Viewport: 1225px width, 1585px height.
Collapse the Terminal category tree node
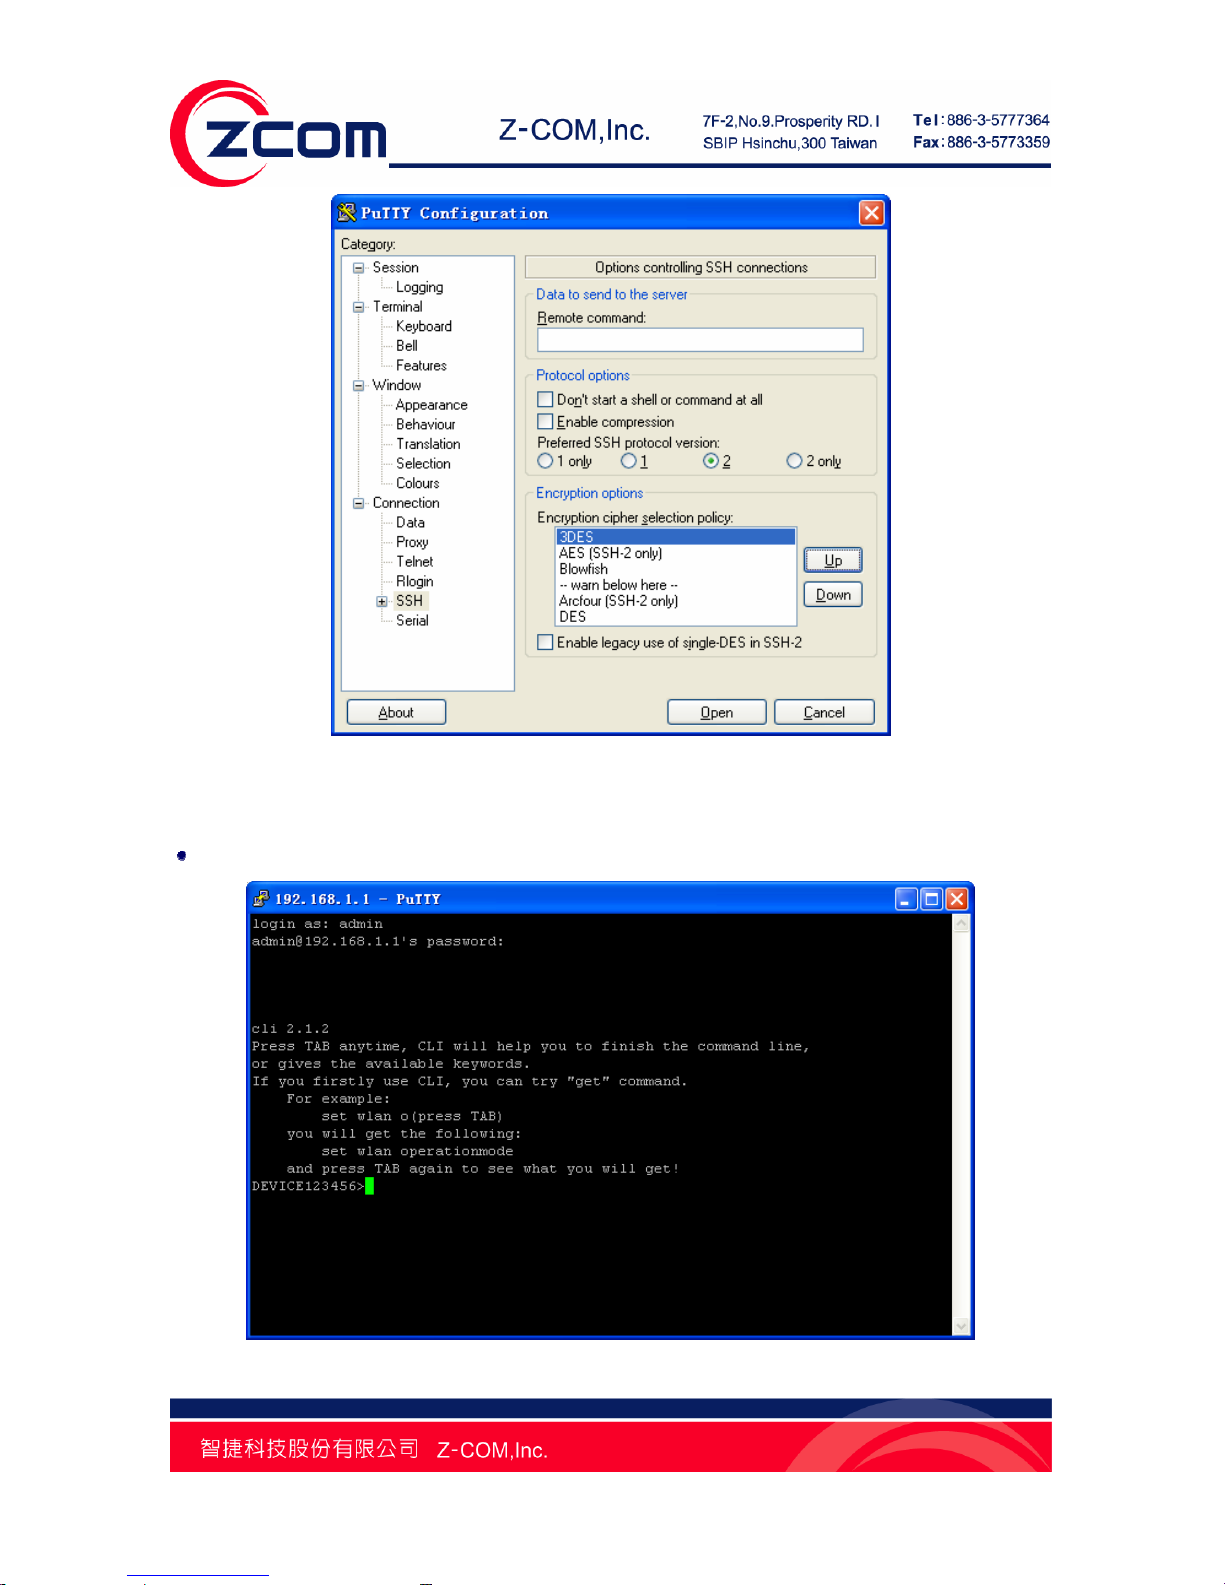tap(358, 307)
